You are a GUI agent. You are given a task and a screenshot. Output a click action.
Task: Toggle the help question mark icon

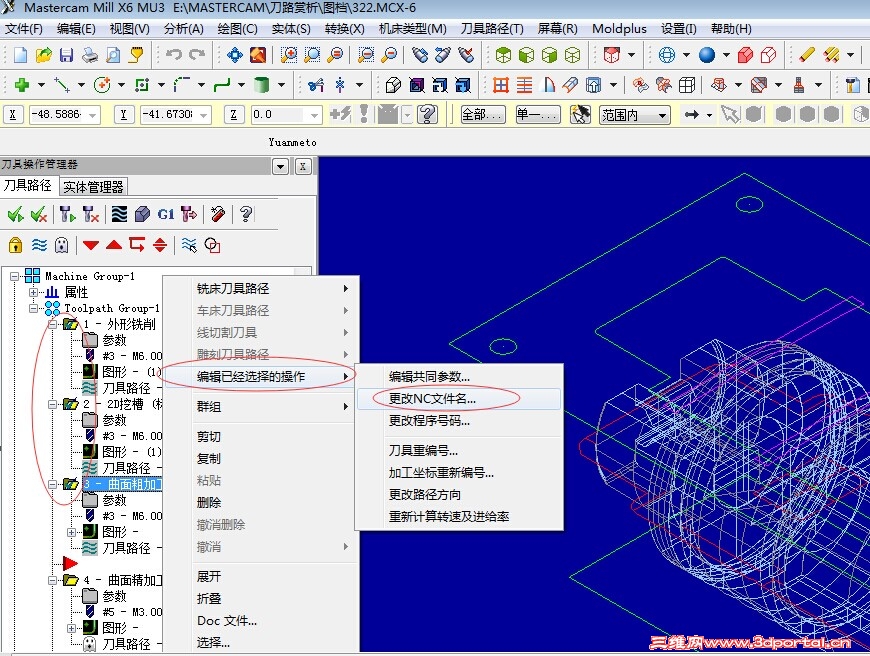point(246,213)
